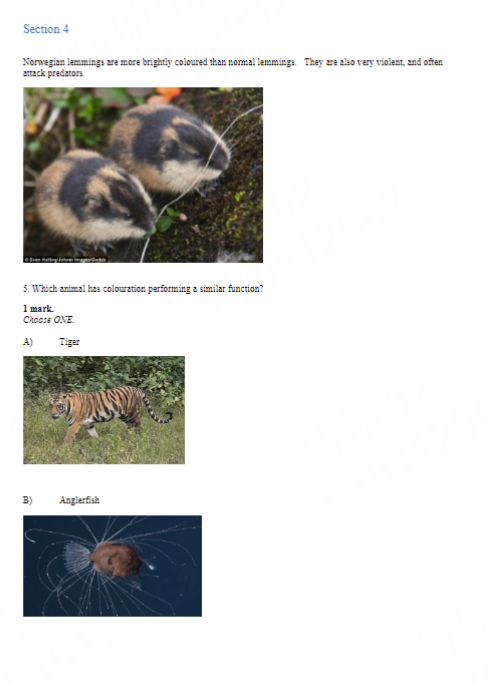Click the "attack predators" line of text
Image resolution: width=490 pixels, height=683 pixels.
(x=53, y=73)
